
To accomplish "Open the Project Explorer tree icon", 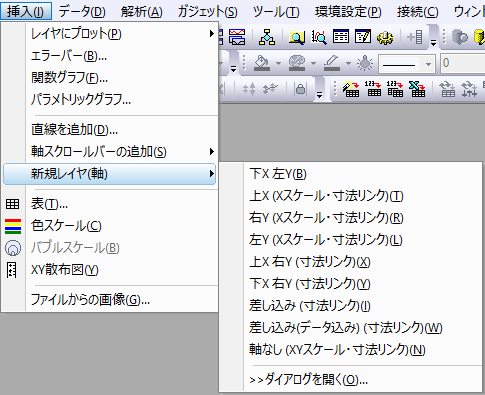I will pos(267,37).
